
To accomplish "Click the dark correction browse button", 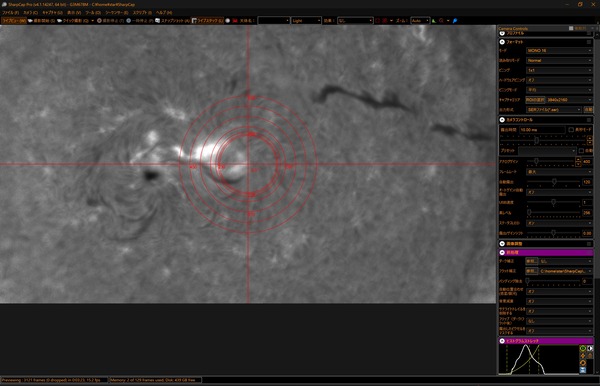I will [x=532, y=261].
